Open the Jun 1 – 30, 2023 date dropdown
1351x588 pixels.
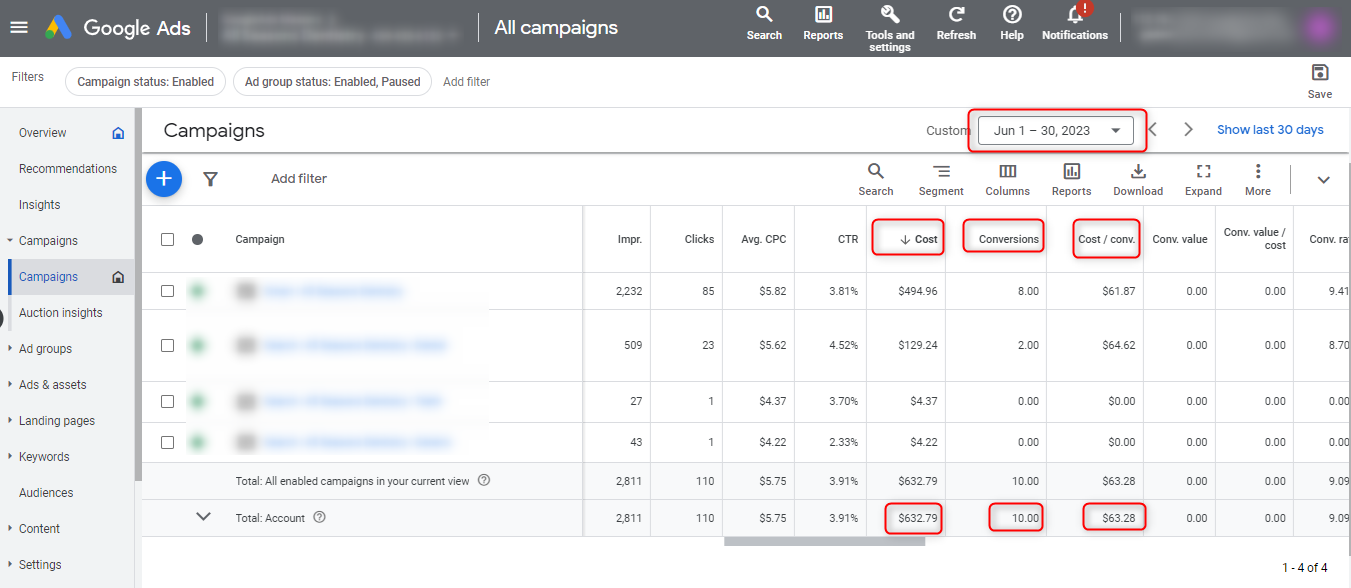click(x=1056, y=130)
